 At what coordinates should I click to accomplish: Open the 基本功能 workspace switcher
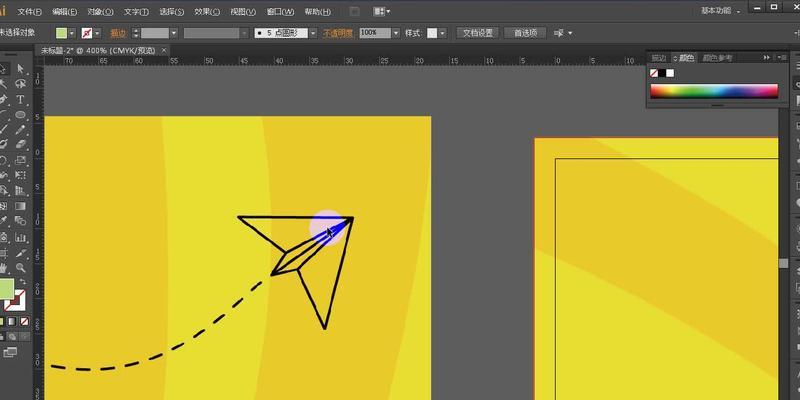(720, 11)
